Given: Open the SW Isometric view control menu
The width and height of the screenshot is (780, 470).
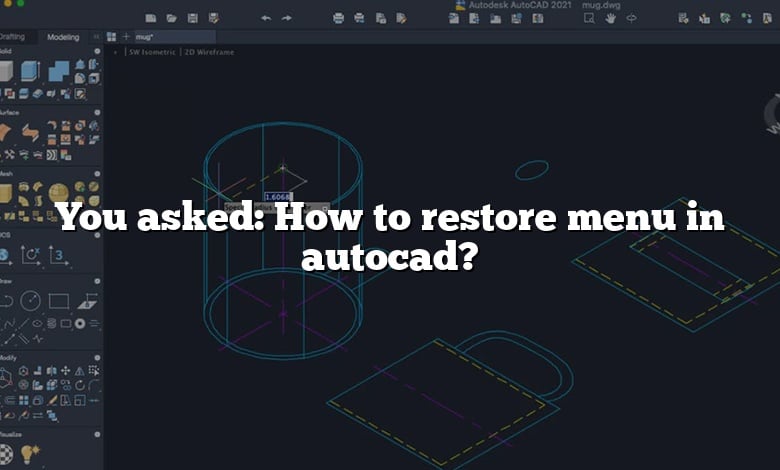Looking at the screenshot, I should tap(152, 52).
